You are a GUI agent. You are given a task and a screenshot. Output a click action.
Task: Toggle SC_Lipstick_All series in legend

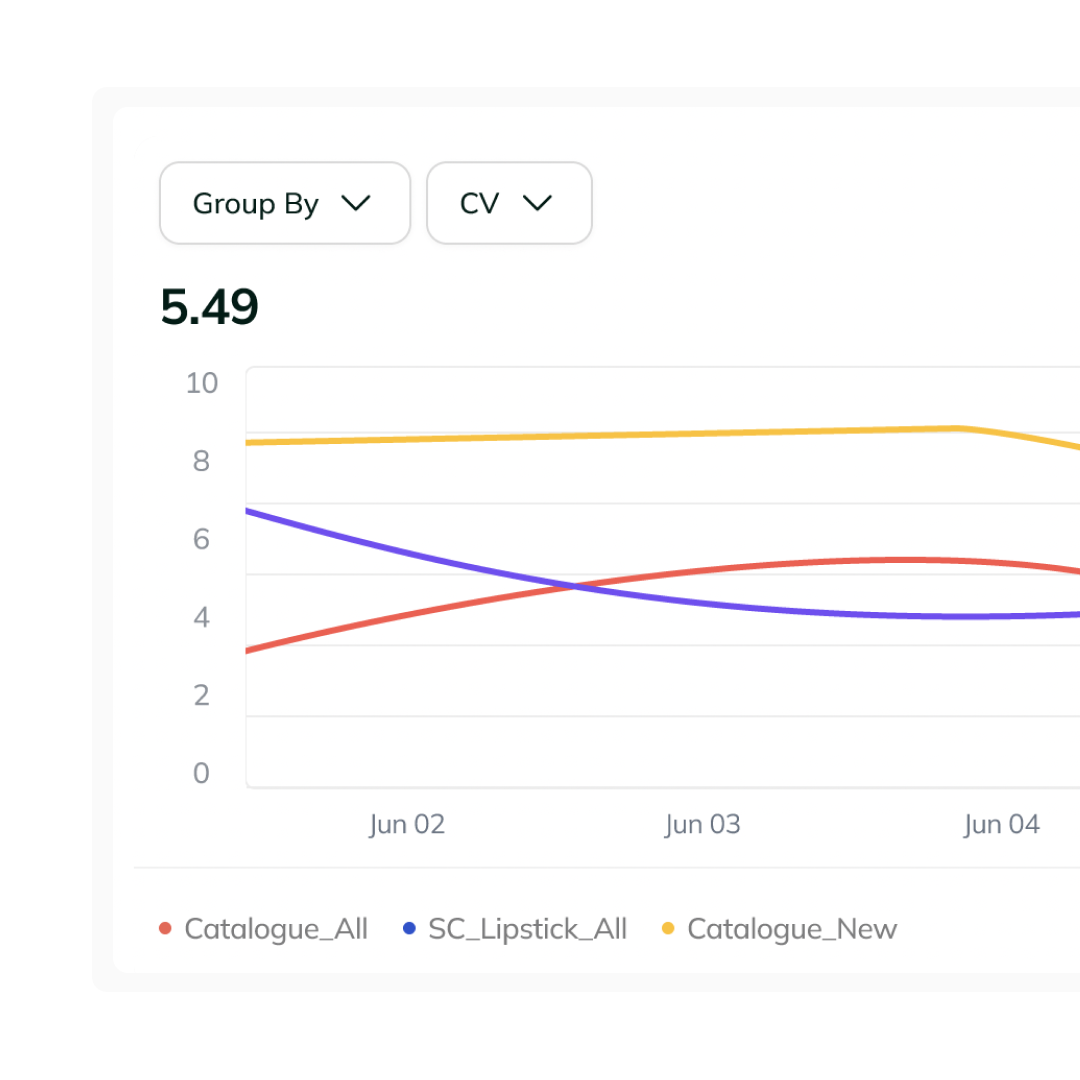pos(515,928)
